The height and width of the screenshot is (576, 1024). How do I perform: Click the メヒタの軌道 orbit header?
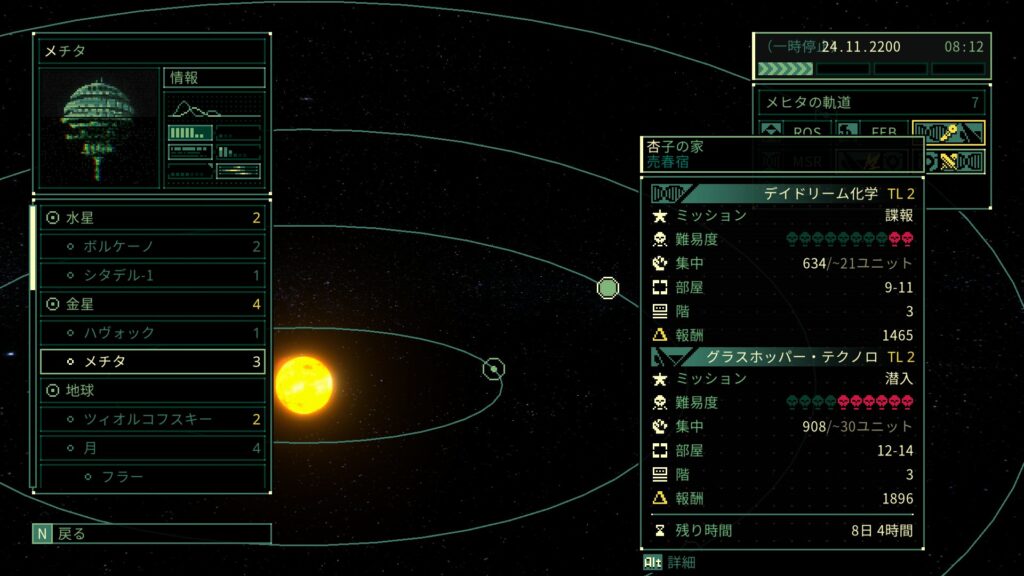[x=872, y=103]
